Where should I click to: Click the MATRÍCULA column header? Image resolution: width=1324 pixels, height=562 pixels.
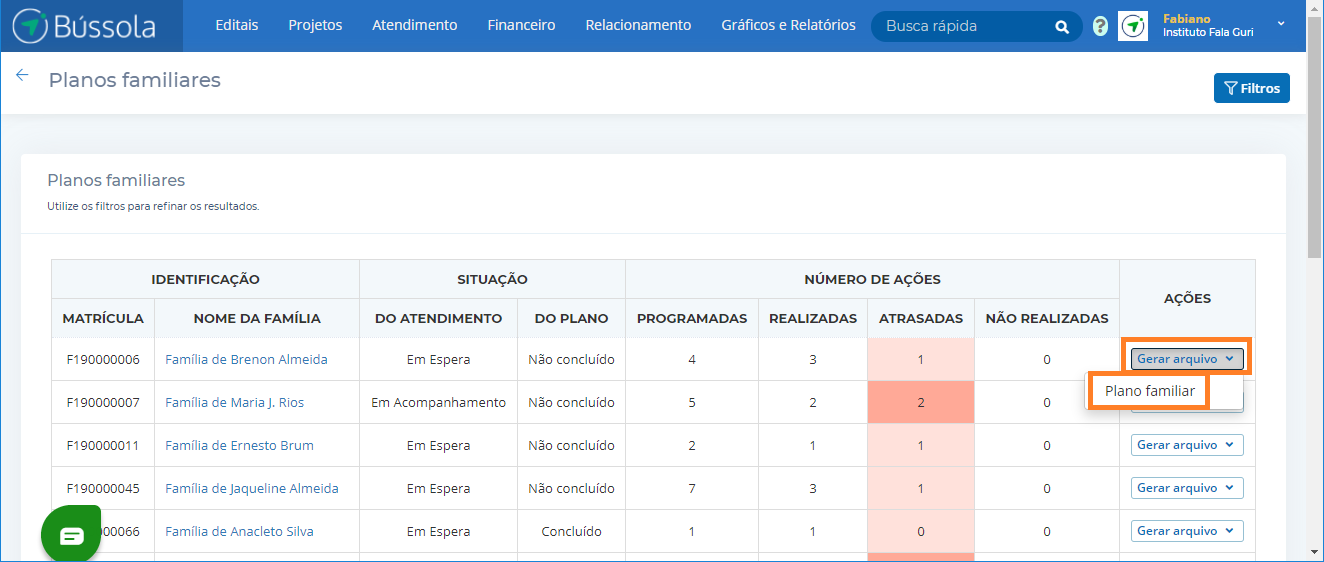pos(103,318)
